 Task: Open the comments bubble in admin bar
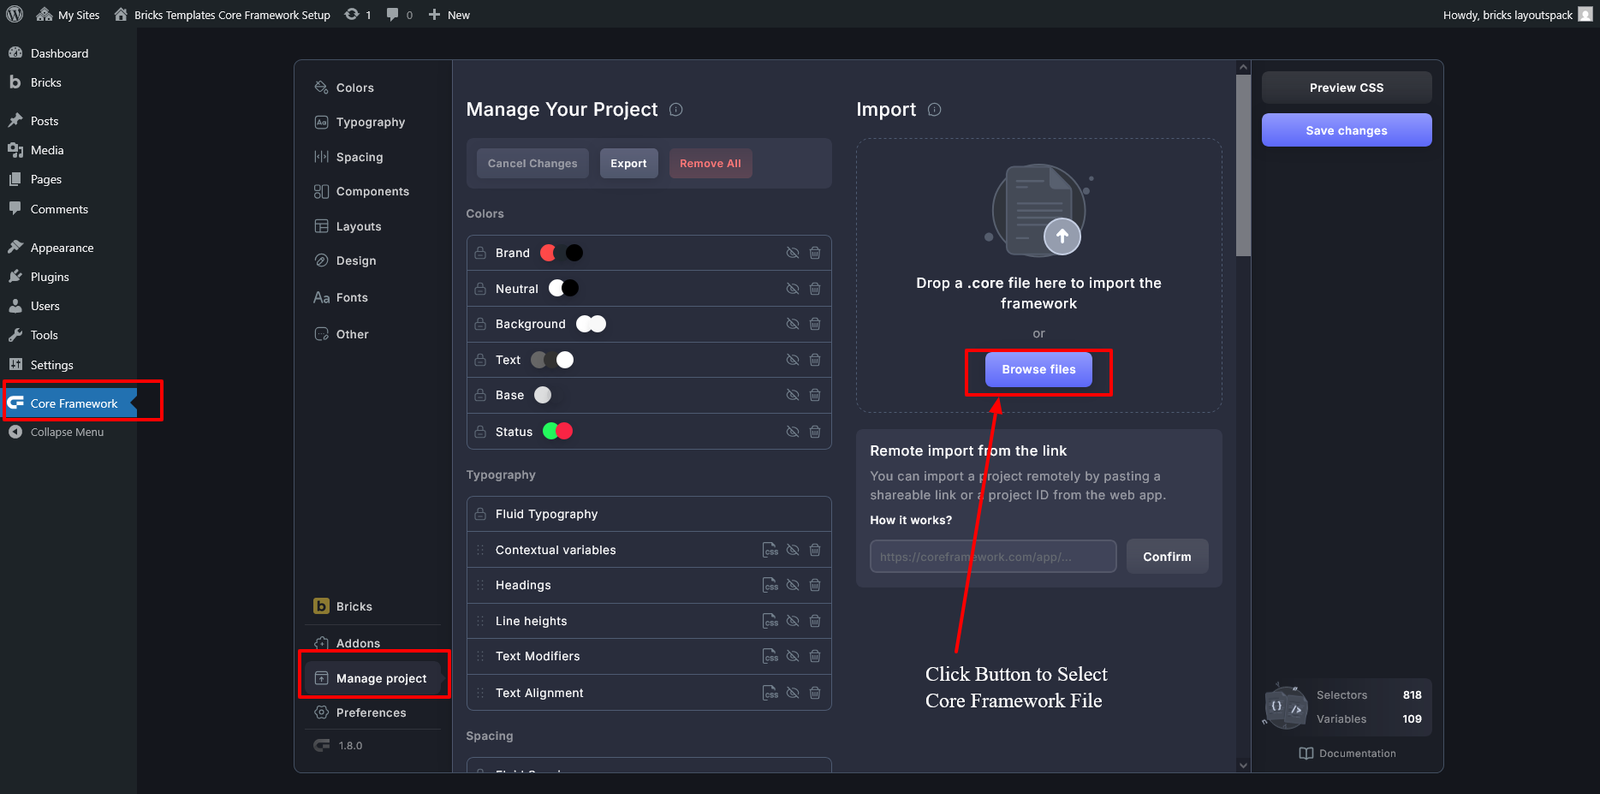(x=399, y=14)
